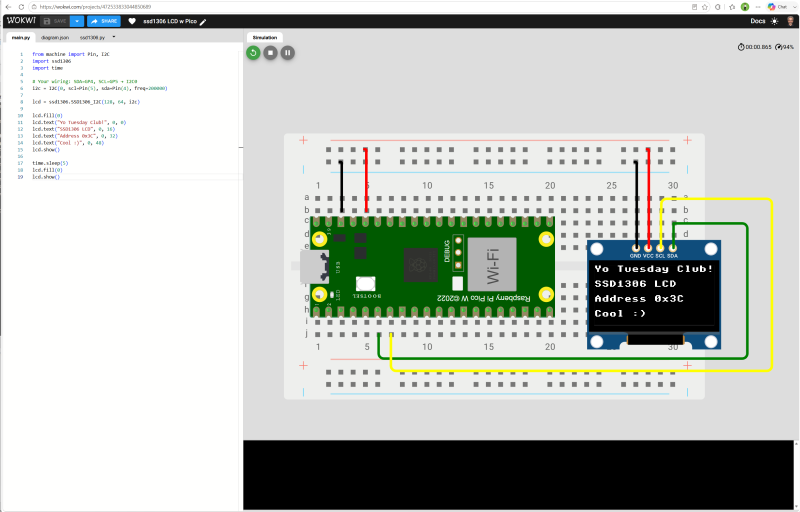Click code line with 'Yo Tuesday Club!' text

click(x=79, y=122)
